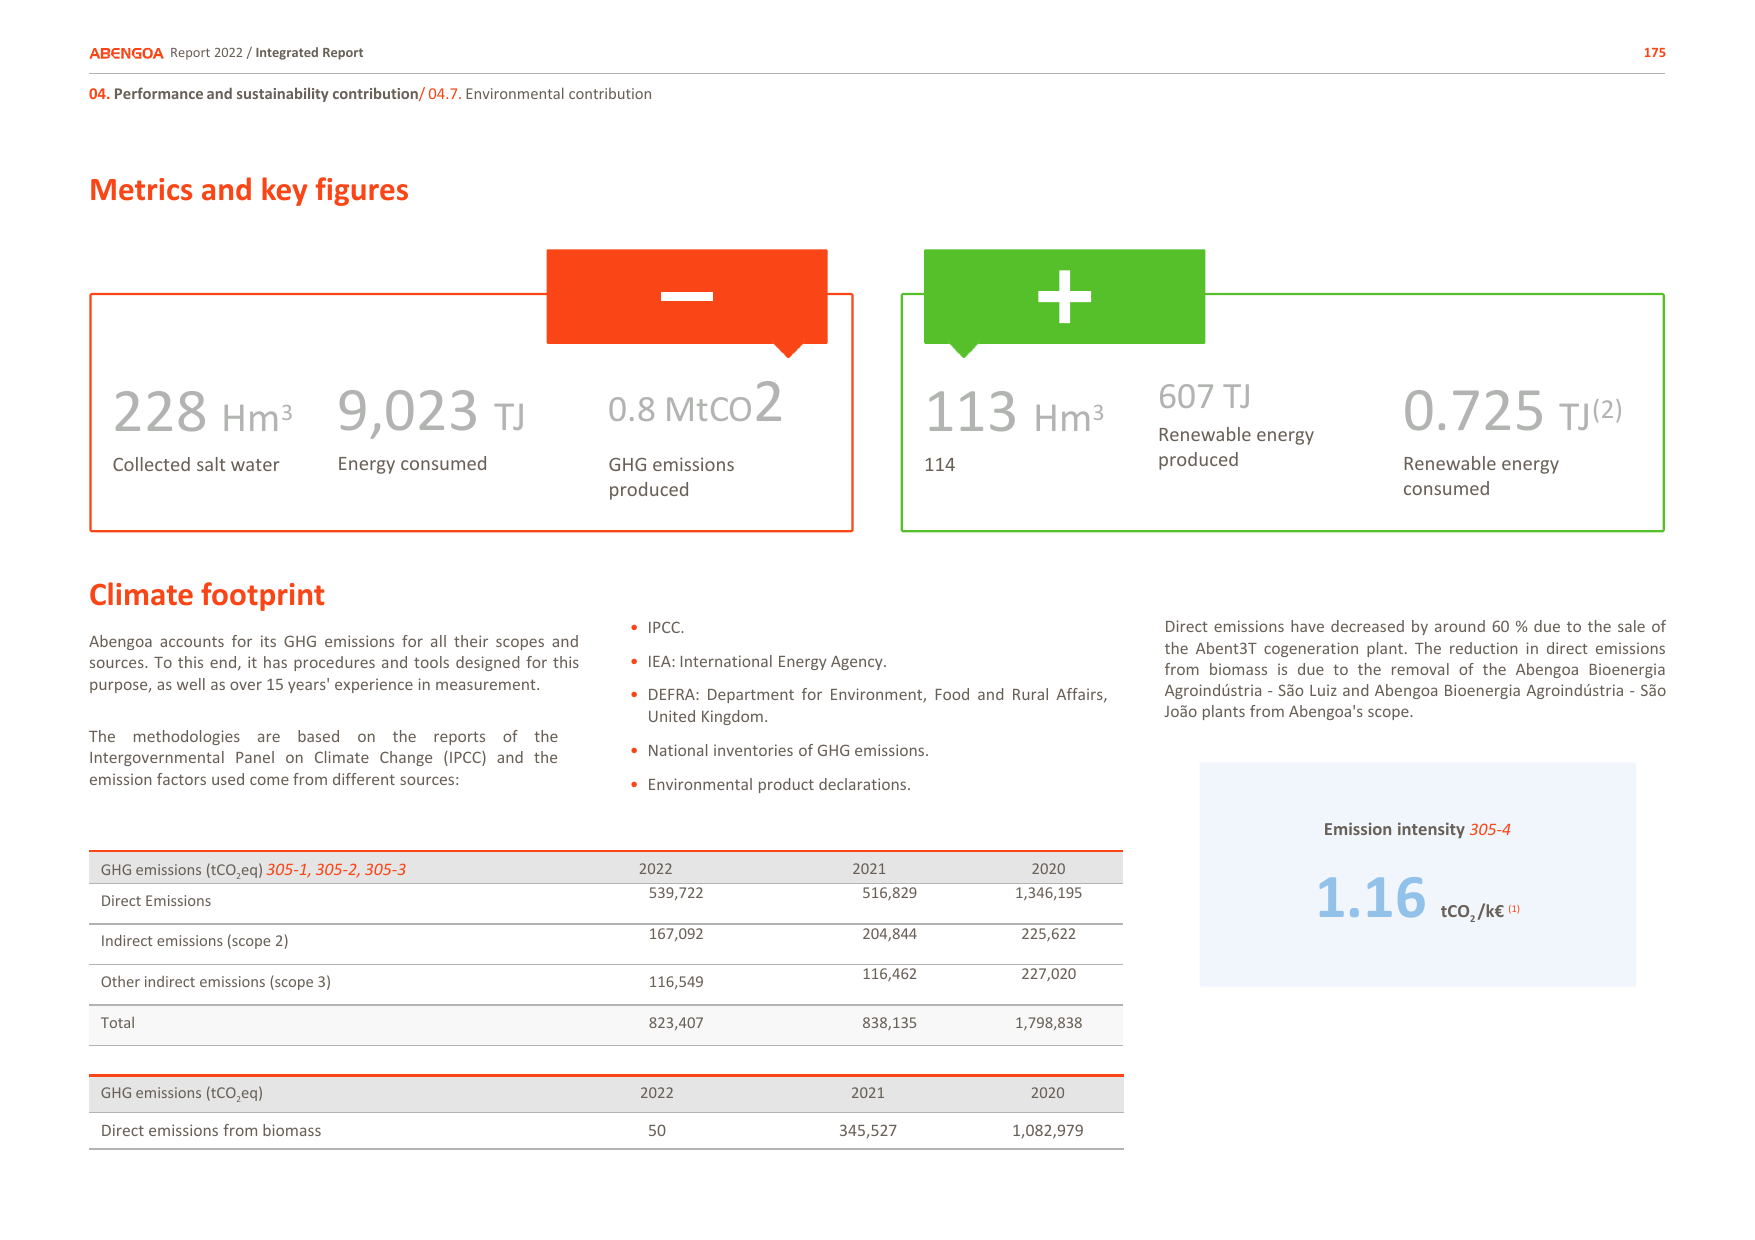Click the '114' label under 113 Hm3

(x=939, y=465)
